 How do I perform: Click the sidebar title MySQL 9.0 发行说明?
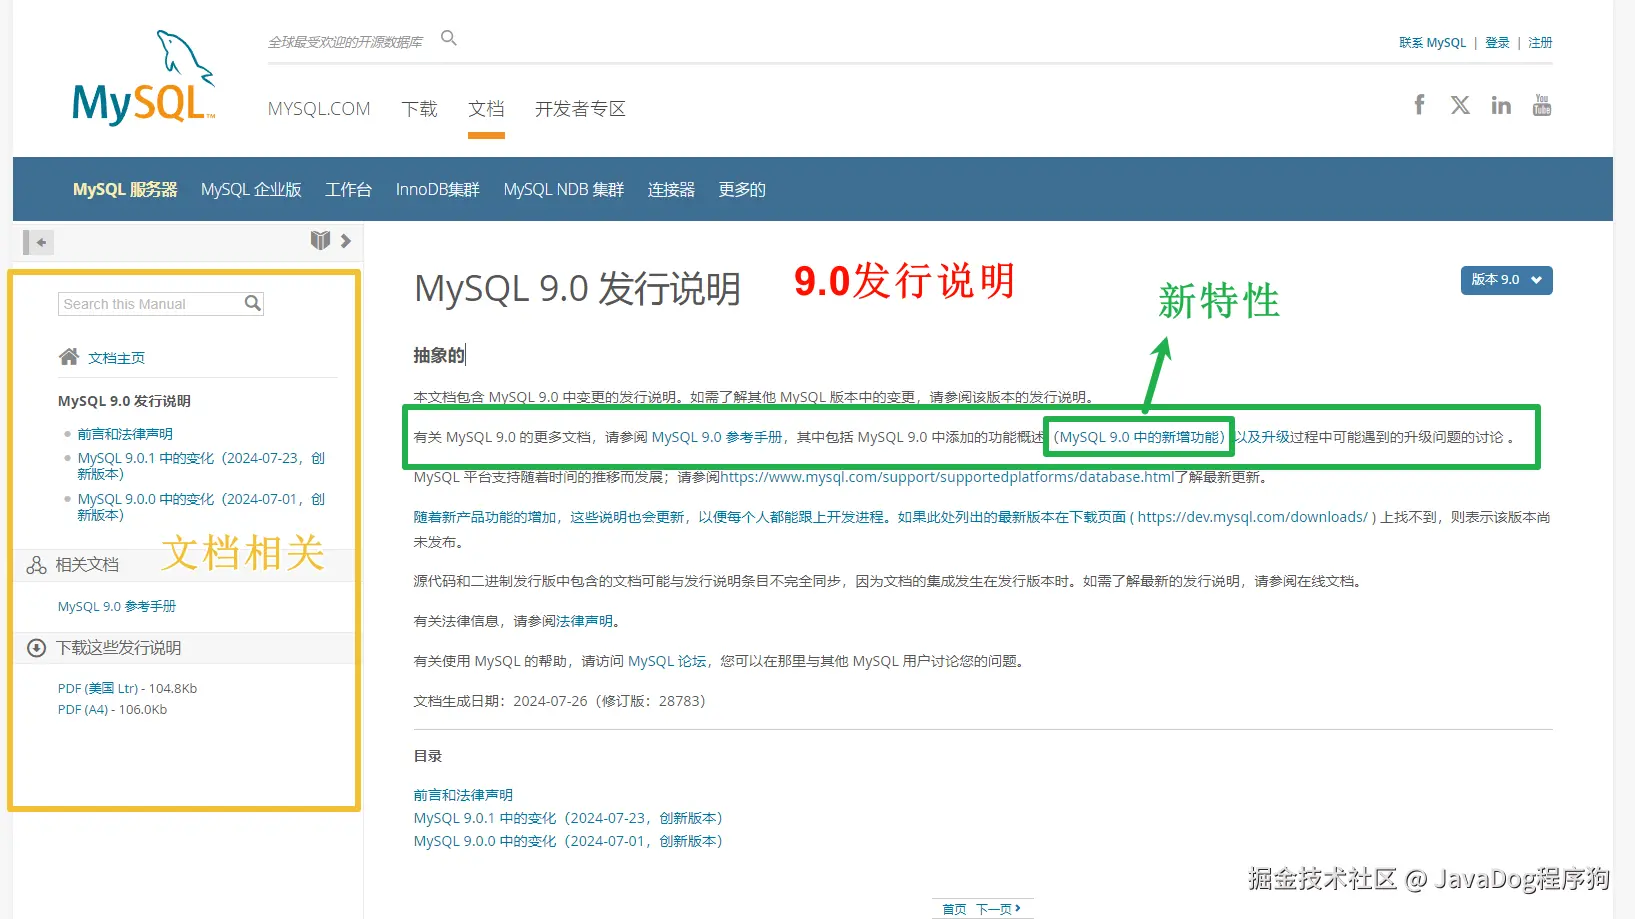tap(124, 401)
